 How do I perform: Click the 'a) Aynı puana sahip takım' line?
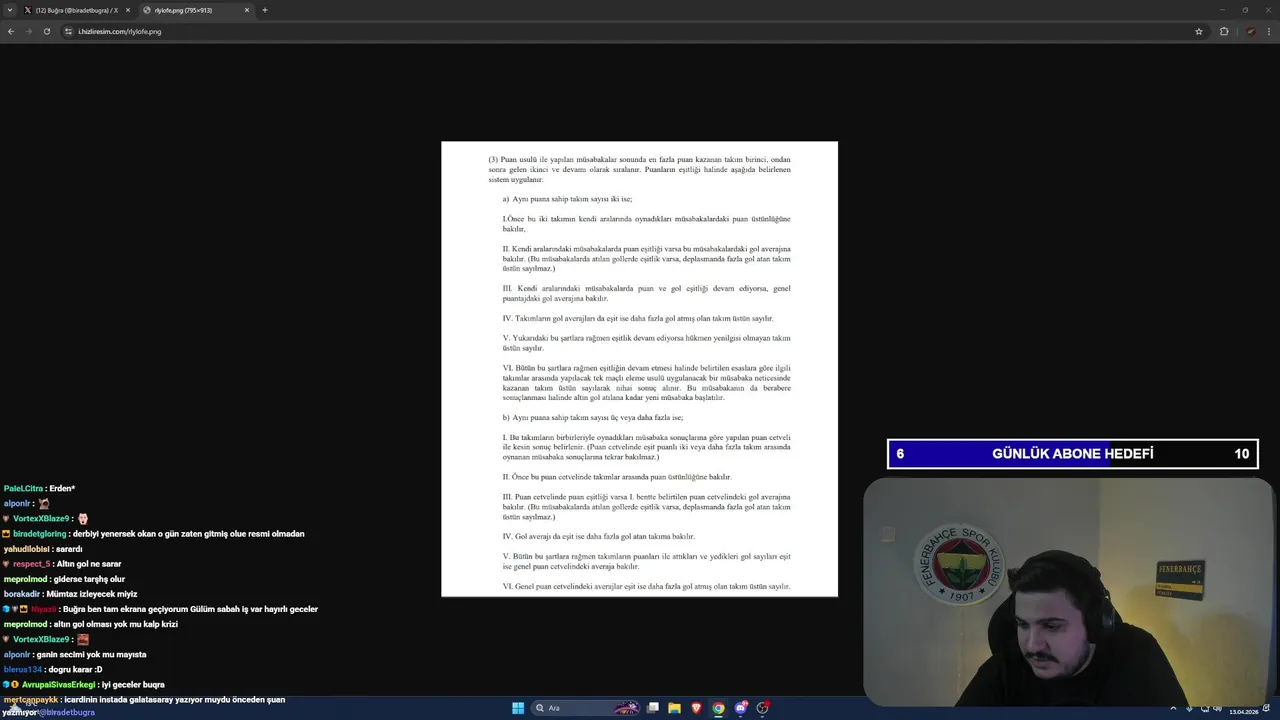tap(567, 199)
